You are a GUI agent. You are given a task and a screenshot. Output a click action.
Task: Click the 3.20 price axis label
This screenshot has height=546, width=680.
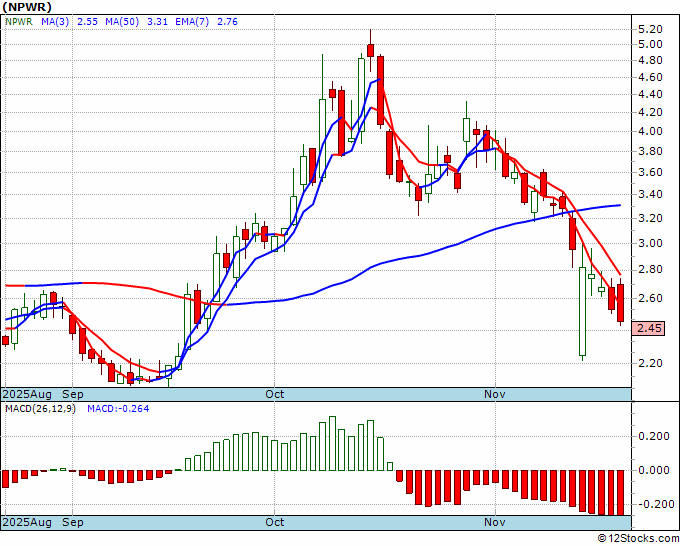click(650, 218)
